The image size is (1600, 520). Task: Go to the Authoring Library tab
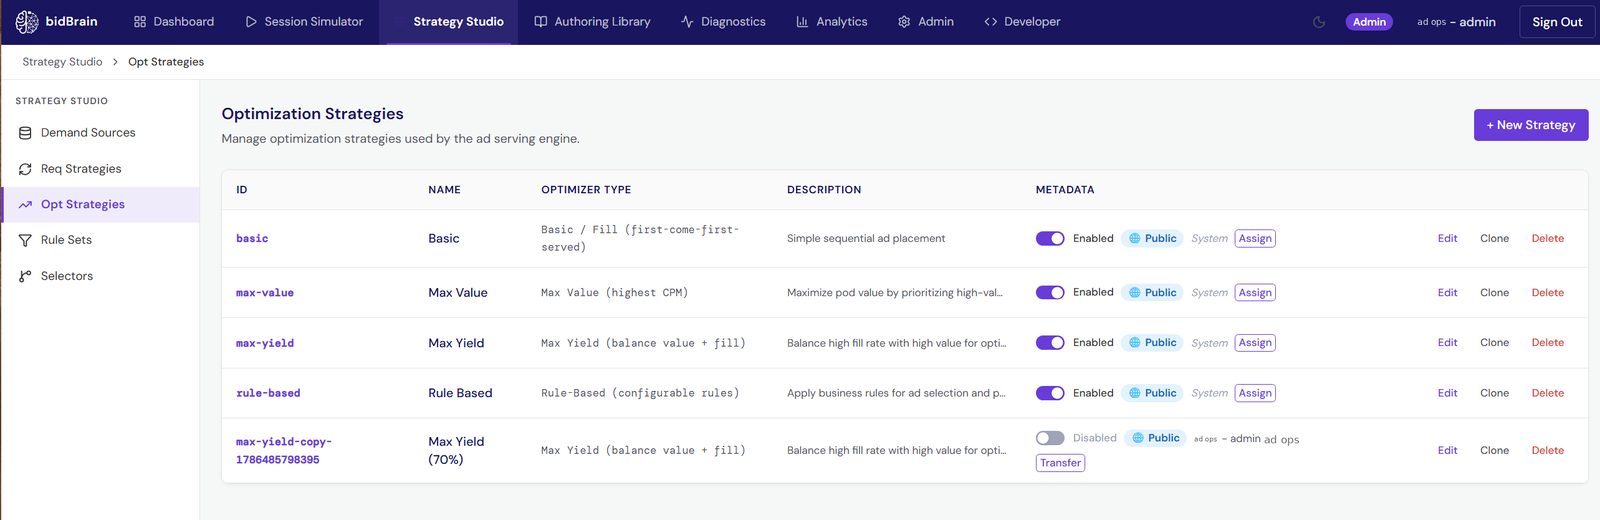tap(592, 22)
